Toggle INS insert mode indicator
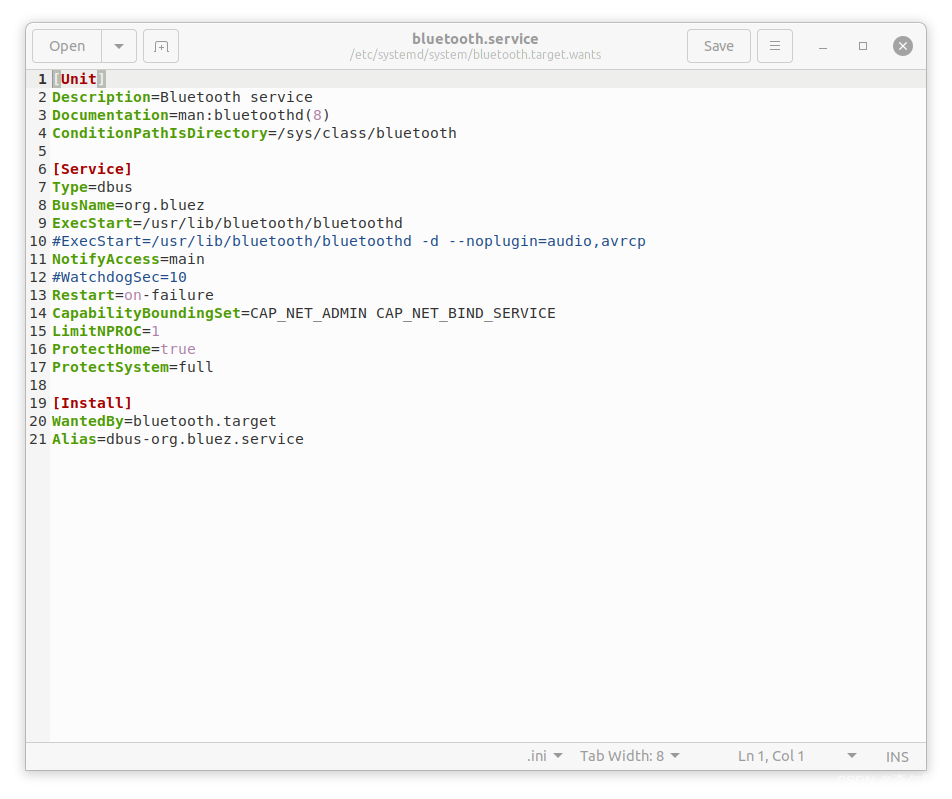The image size is (952, 799). [897, 756]
